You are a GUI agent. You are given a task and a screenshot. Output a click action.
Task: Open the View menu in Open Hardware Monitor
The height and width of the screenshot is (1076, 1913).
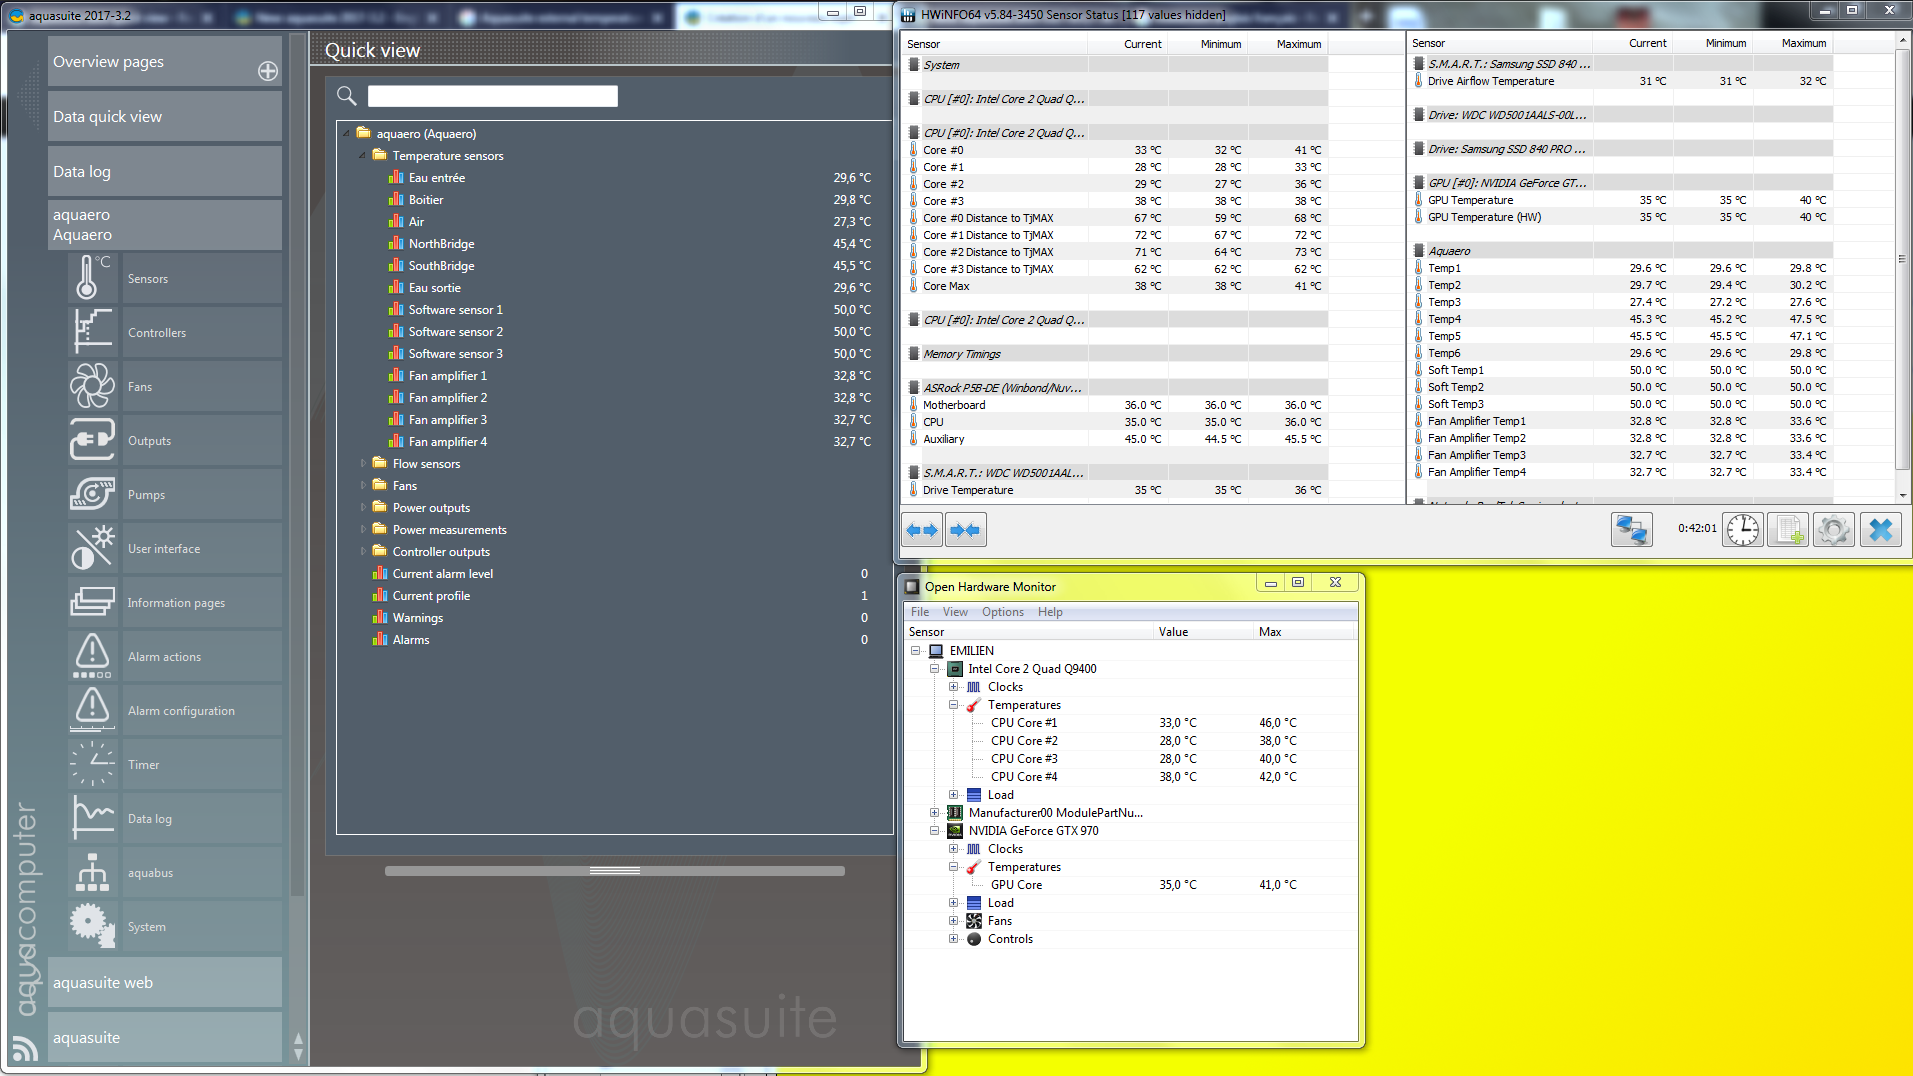(955, 612)
